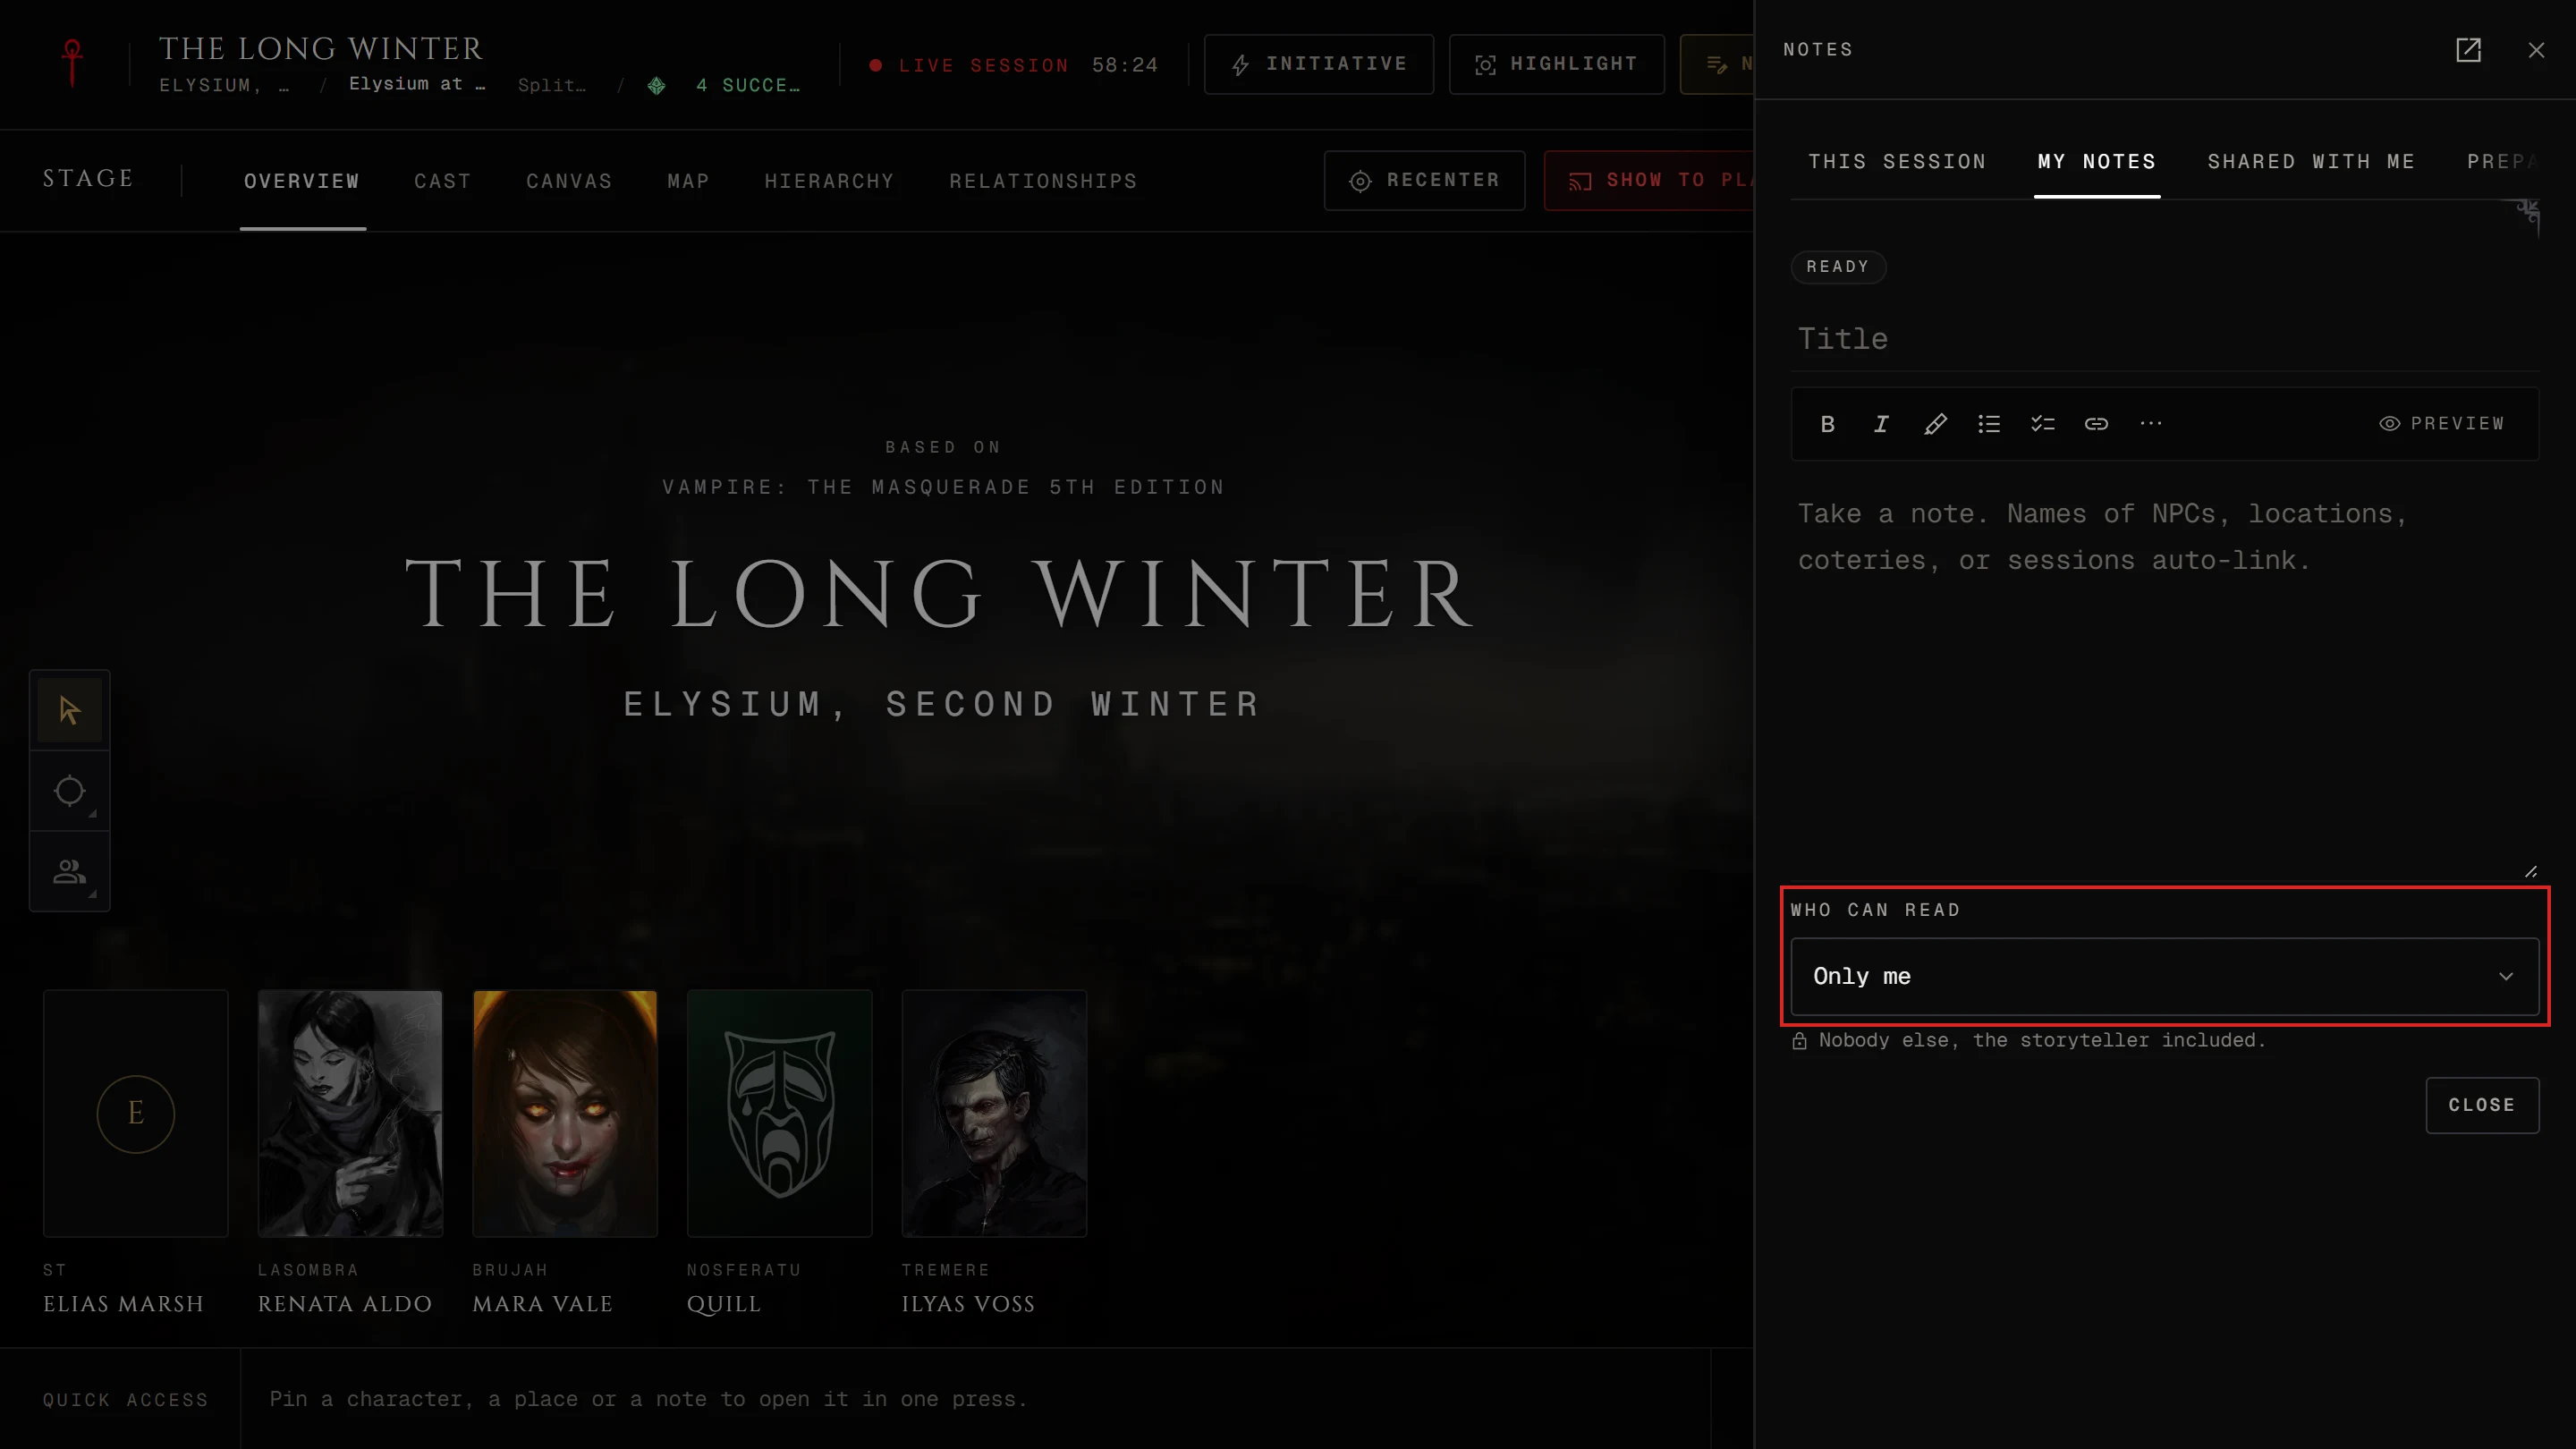Select the highlighter pen icon
The height and width of the screenshot is (1449, 2576).
tap(1935, 424)
